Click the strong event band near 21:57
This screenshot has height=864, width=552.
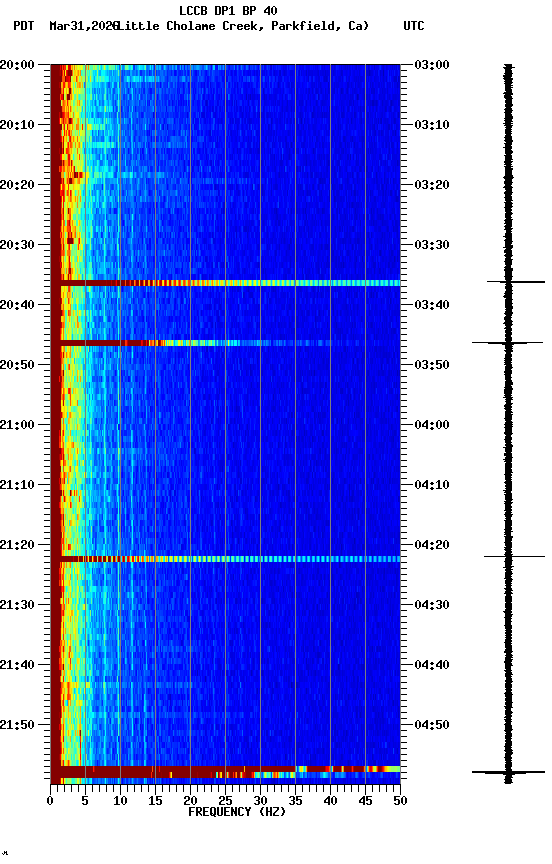click(x=225, y=772)
